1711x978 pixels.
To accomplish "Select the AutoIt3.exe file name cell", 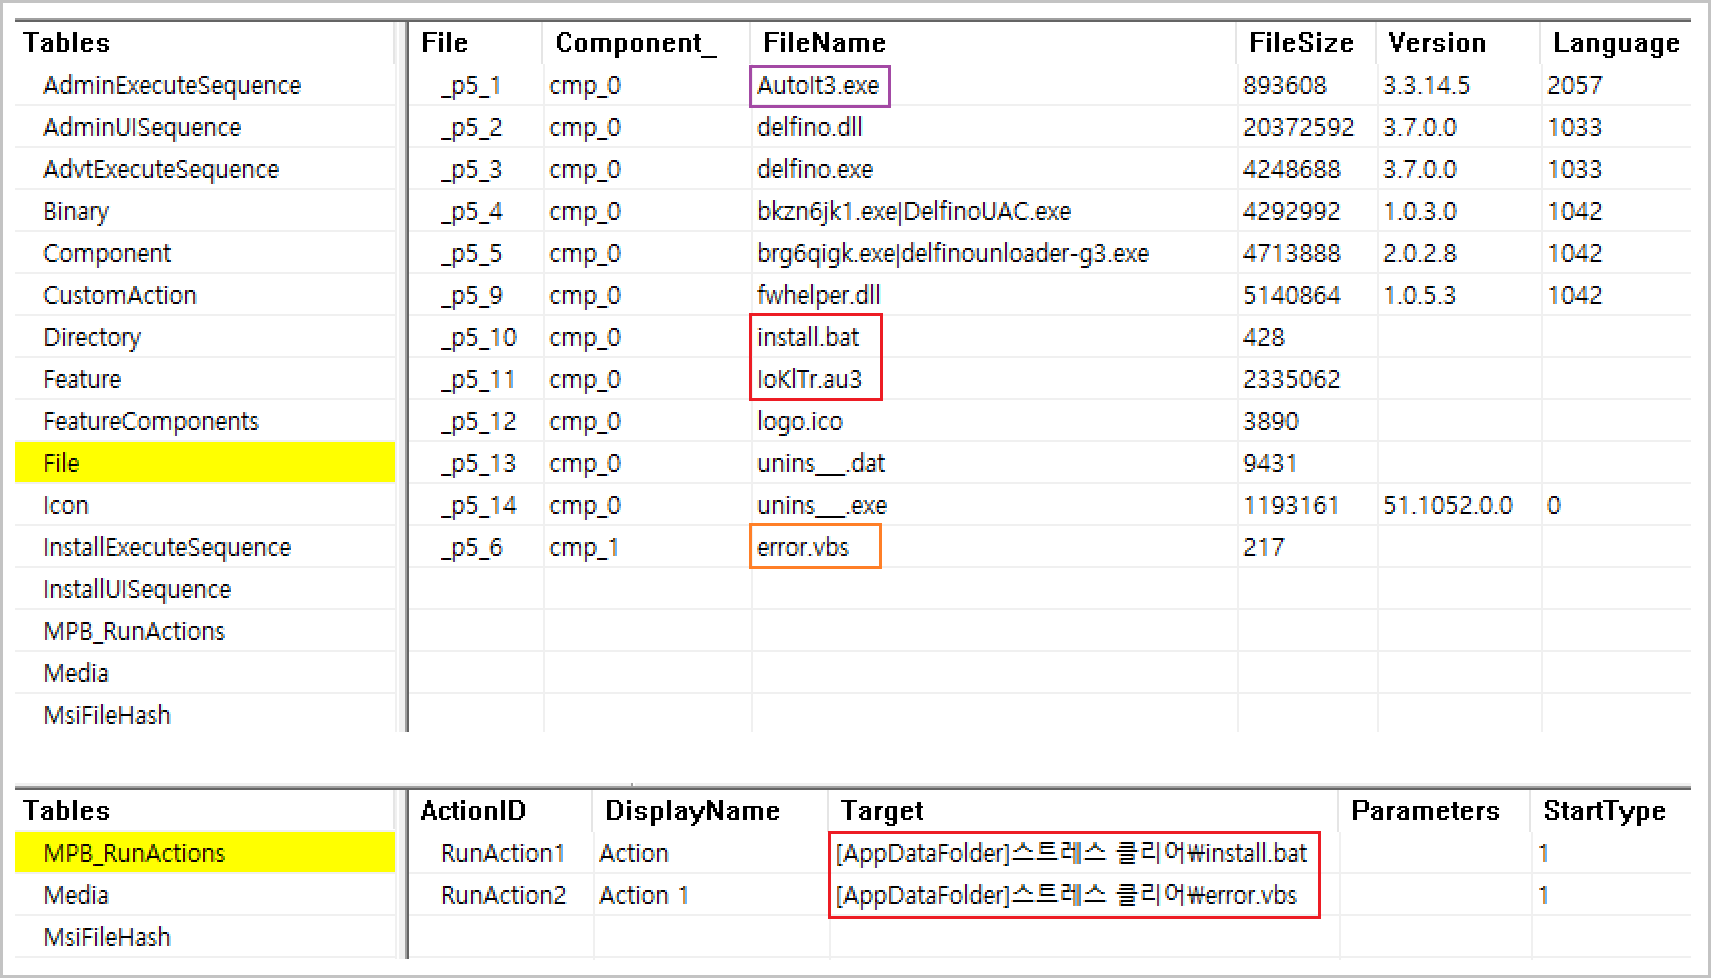I will [818, 85].
